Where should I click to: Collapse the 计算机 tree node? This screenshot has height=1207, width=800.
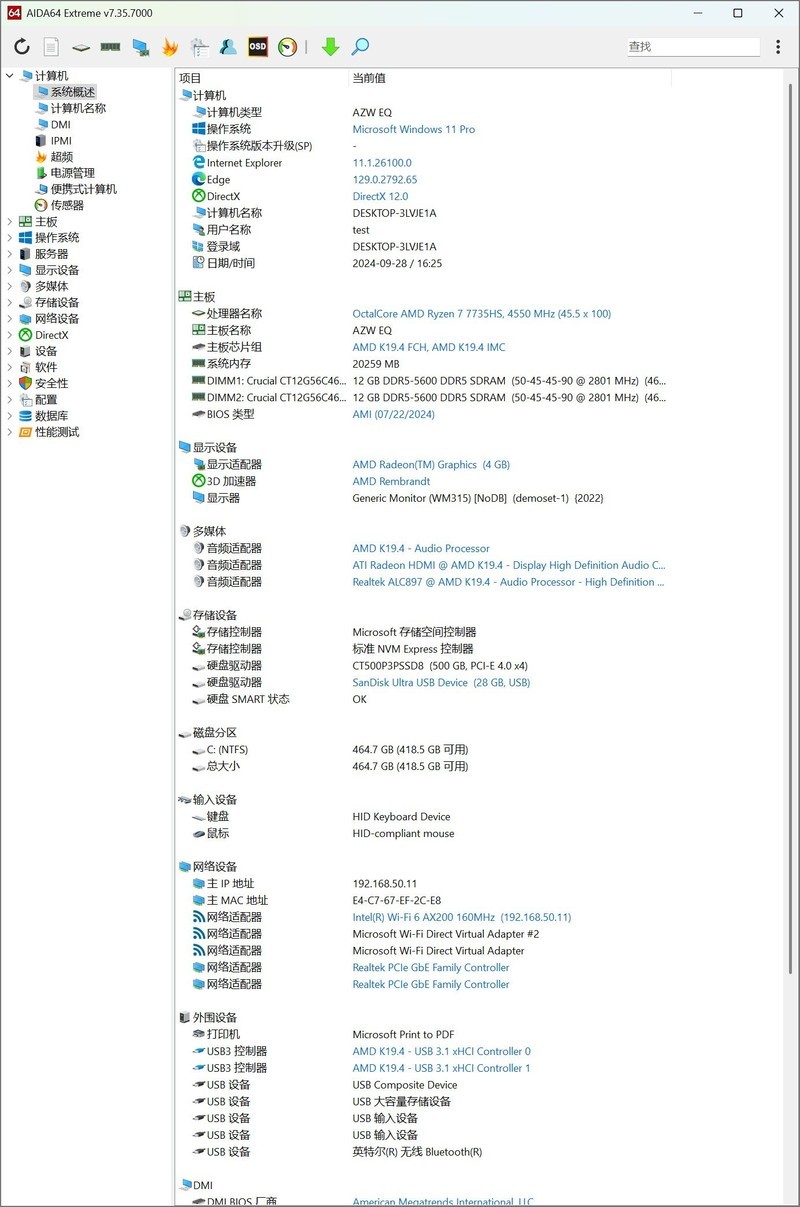click(10, 76)
